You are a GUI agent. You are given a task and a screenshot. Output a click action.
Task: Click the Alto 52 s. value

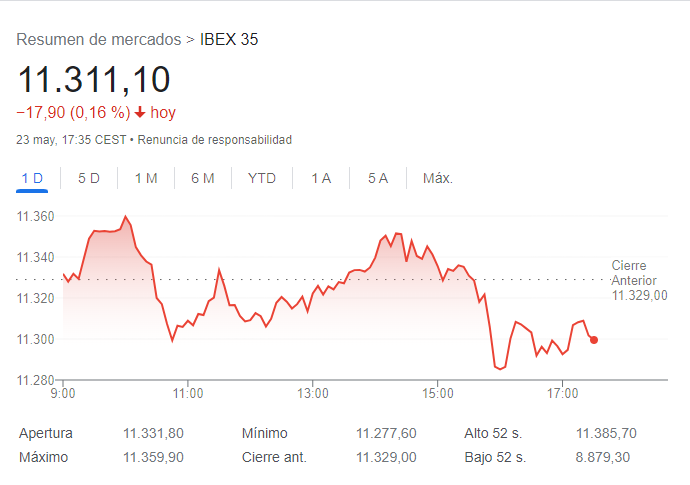[x=606, y=433]
